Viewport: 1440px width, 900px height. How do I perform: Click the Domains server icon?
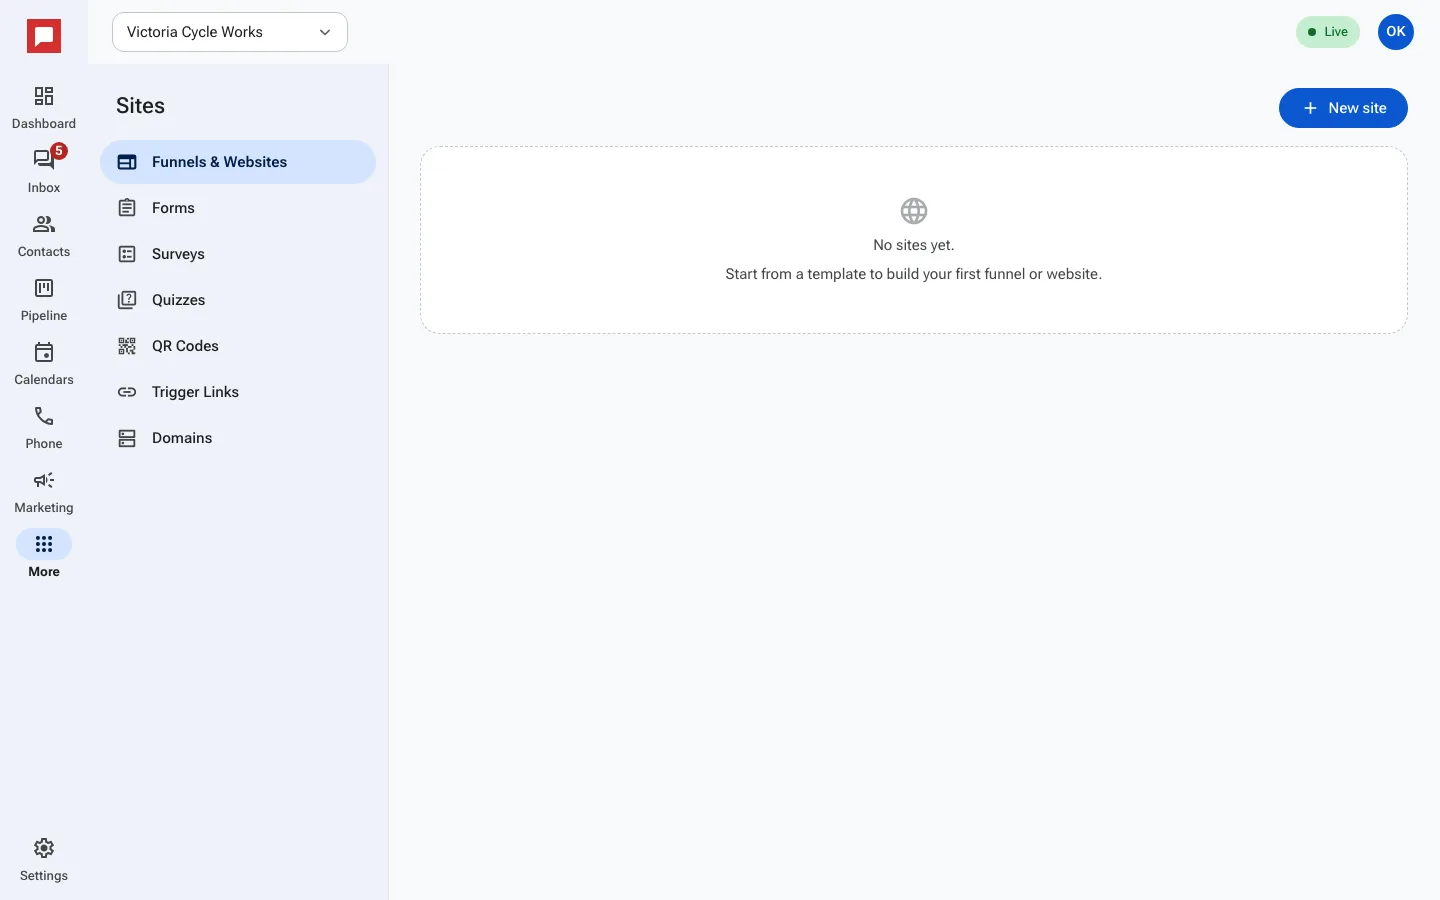(127, 438)
